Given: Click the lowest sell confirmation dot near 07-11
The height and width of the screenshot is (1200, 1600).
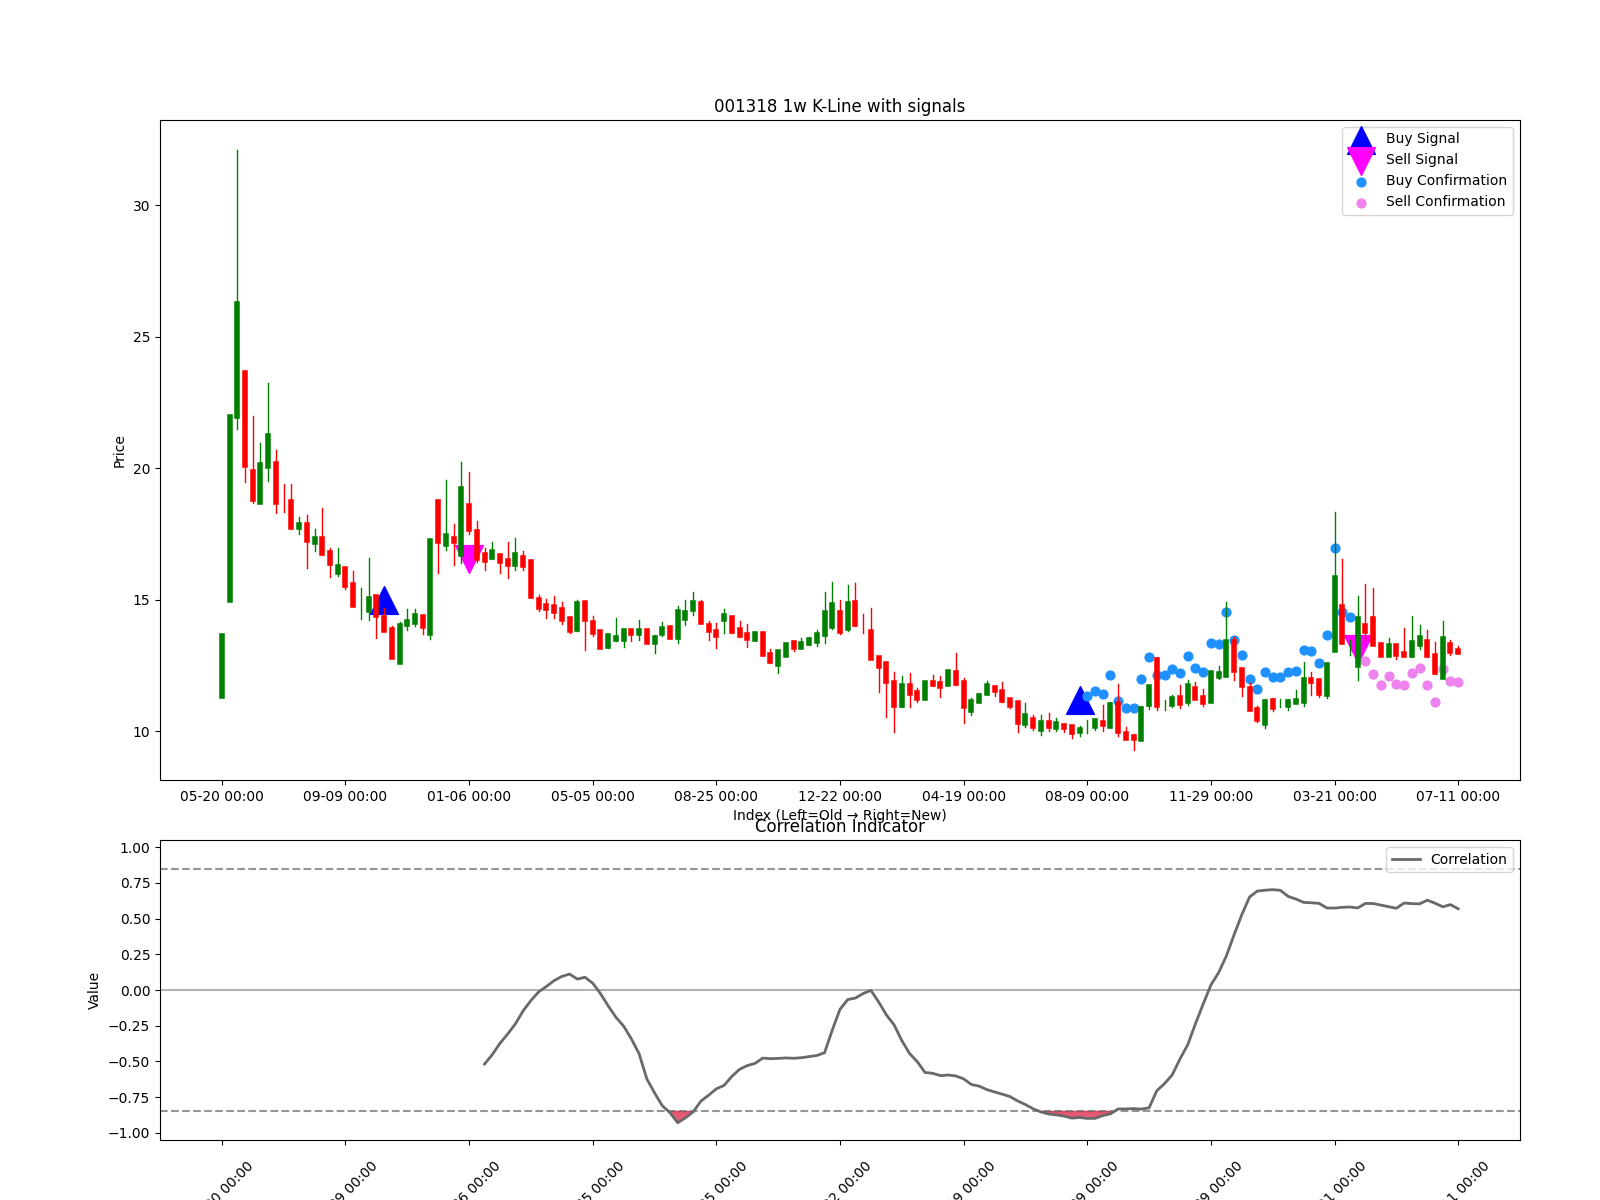Looking at the screenshot, I should pyautogui.click(x=1435, y=702).
